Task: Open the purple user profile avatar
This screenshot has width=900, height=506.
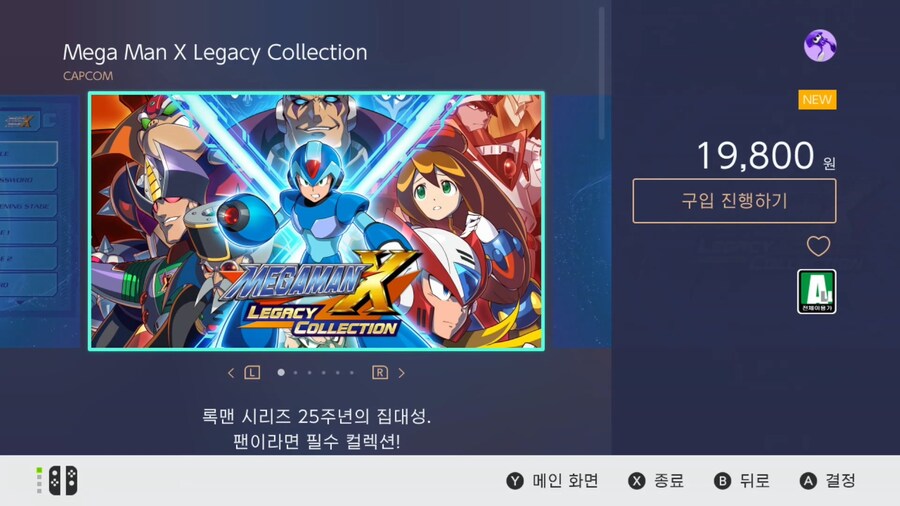Action: 820,46
